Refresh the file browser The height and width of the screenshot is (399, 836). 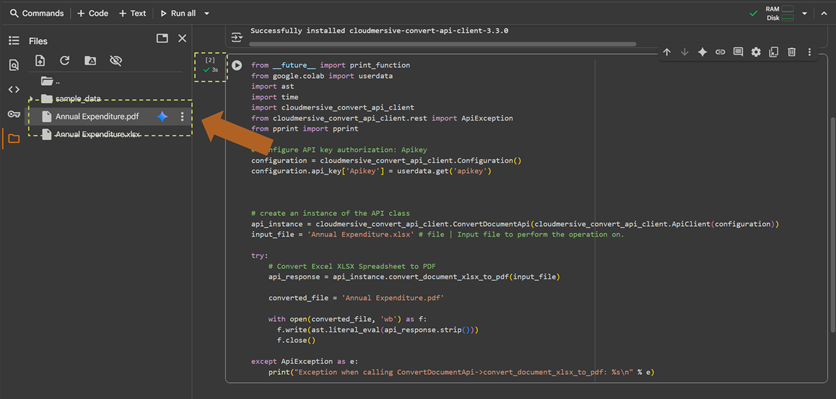click(x=65, y=61)
